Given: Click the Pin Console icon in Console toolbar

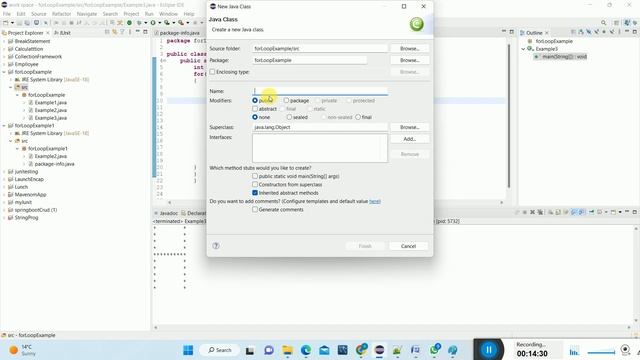Looking at the screenshot, I should (x=591, y=212).
